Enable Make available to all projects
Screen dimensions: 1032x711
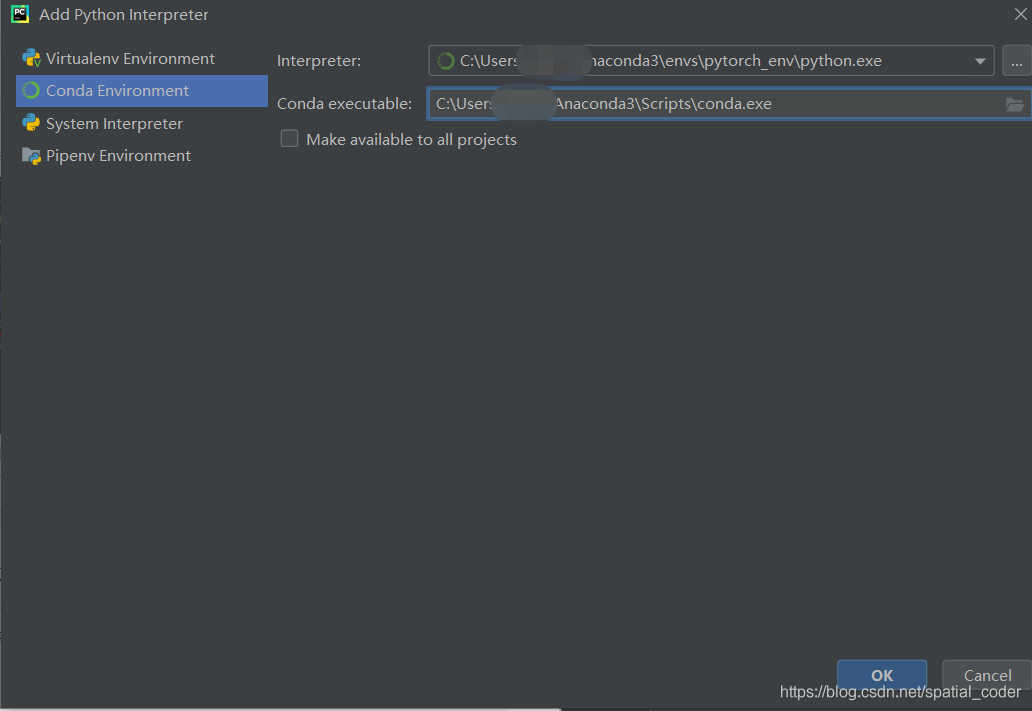[290, 139]
